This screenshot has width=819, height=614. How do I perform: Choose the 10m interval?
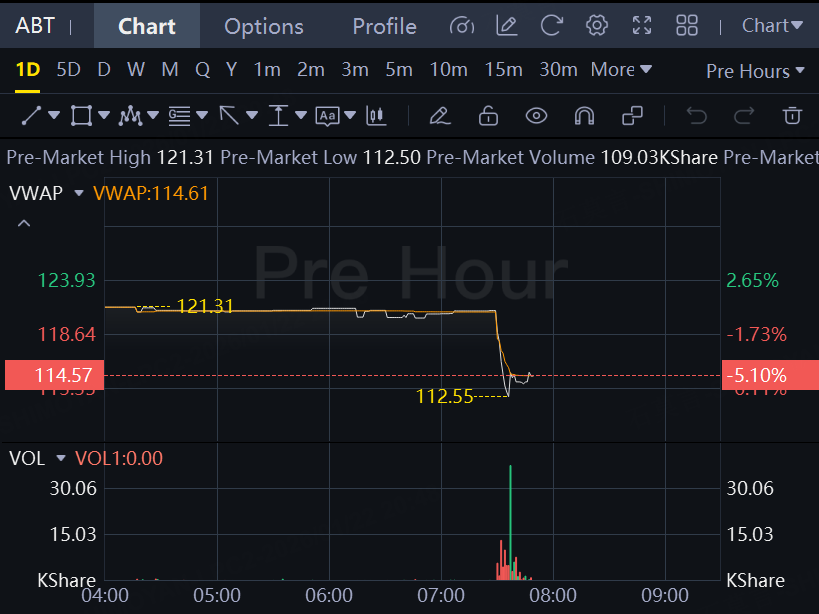click(x=448, y=69)
